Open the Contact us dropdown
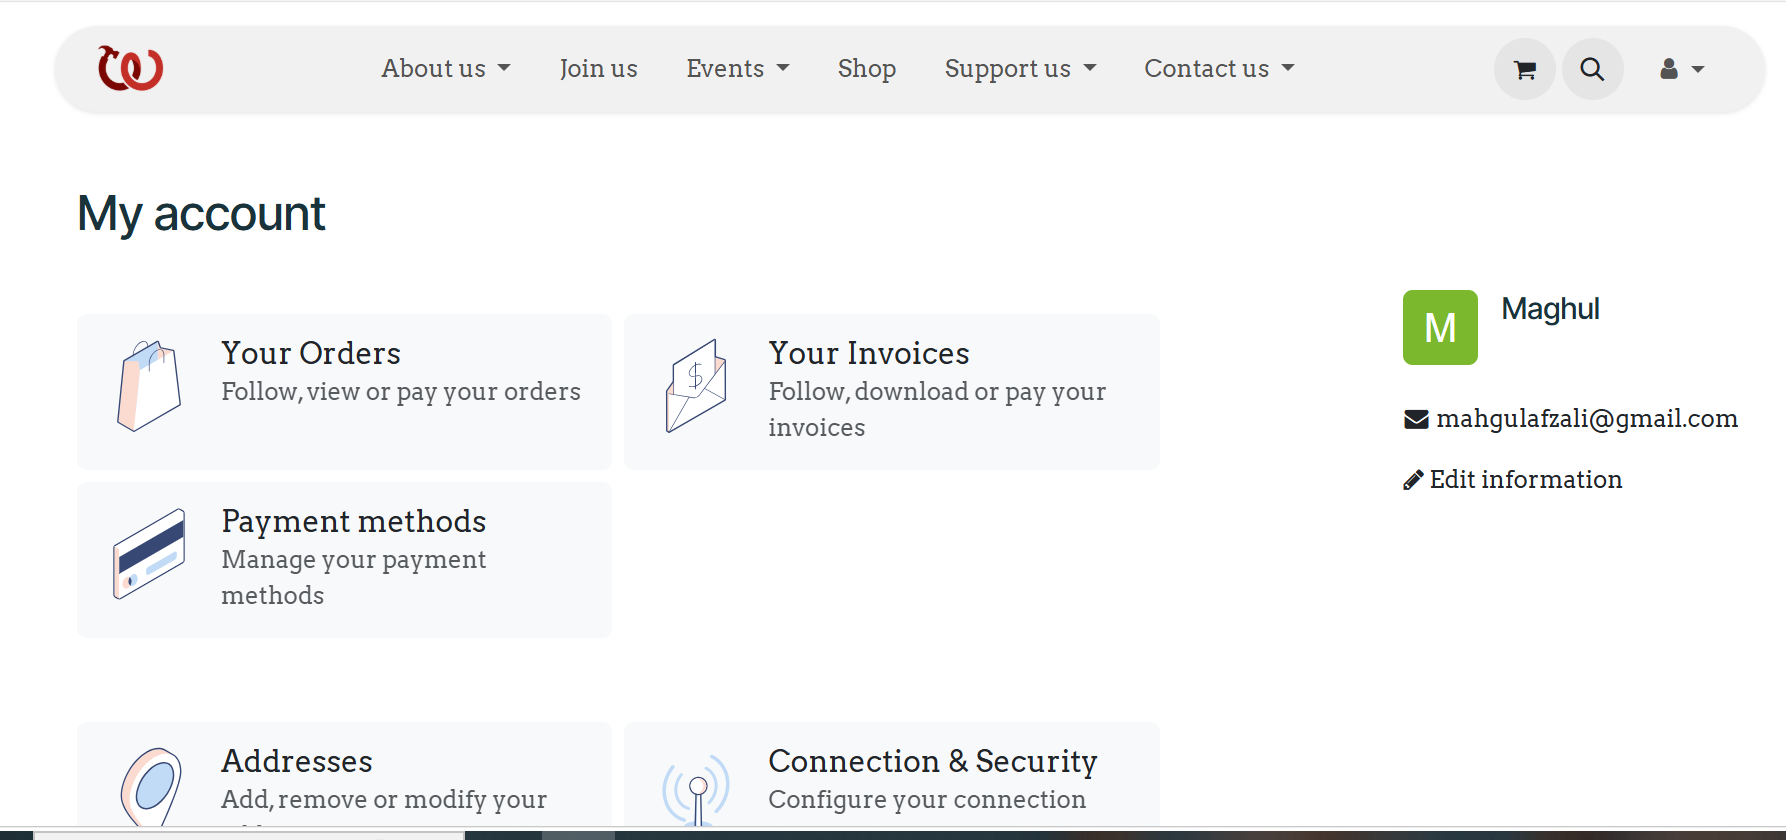Screen dimensions: 1786x840 (1219, 68)
